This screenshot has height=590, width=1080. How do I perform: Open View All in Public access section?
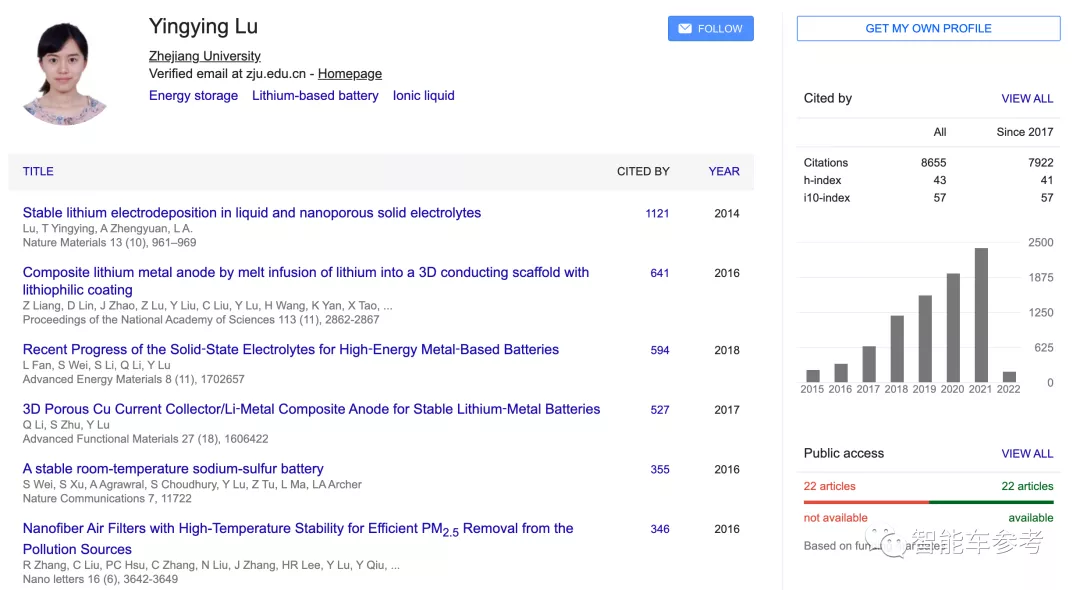click(1027, 454)
